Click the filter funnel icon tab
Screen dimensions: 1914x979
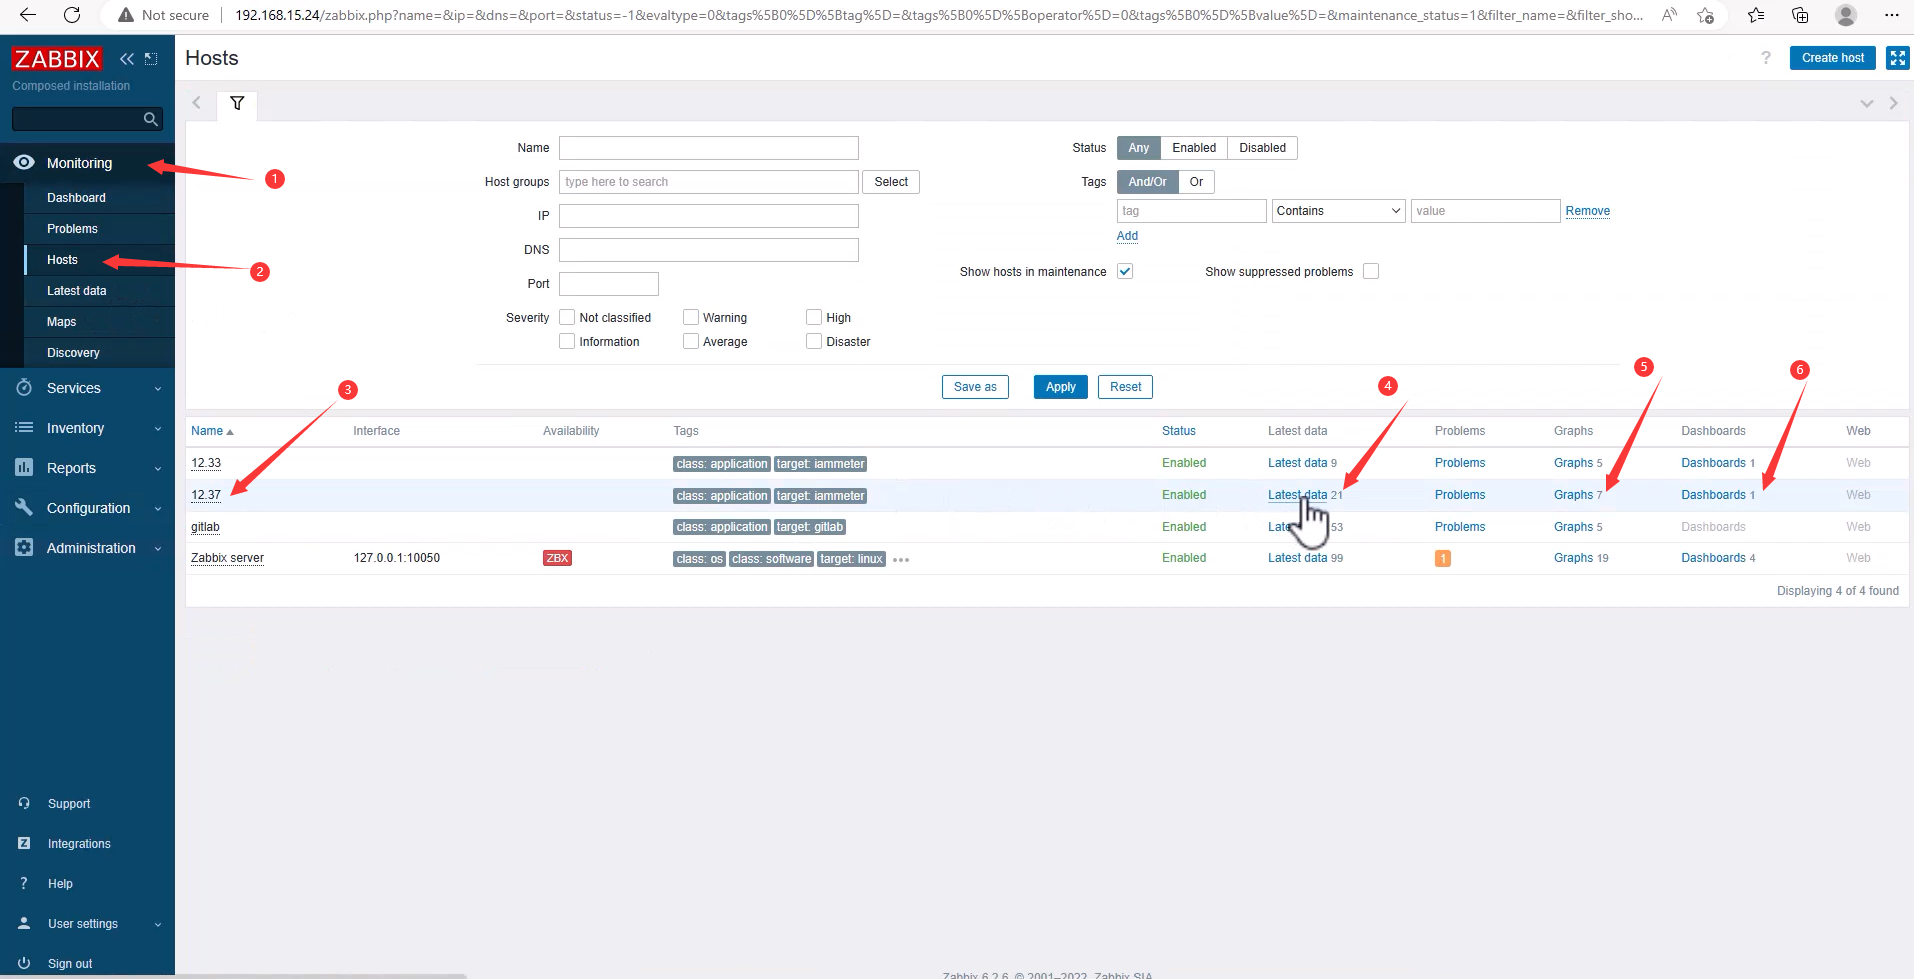pos(237,103)
